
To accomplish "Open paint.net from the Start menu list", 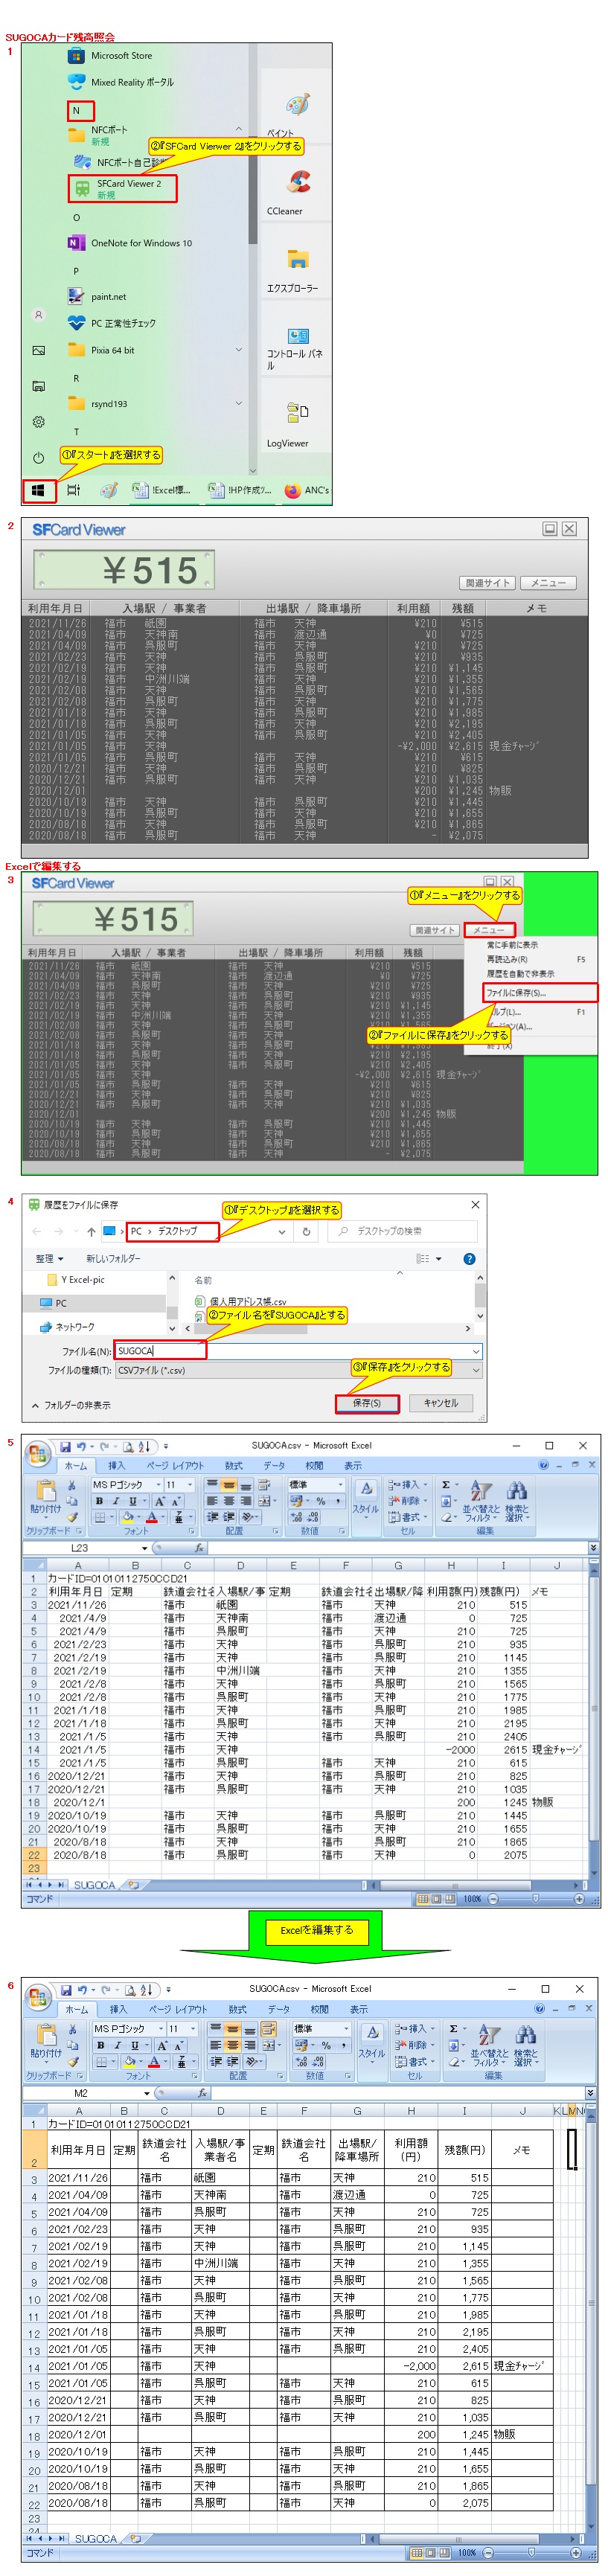I will 97,297.
